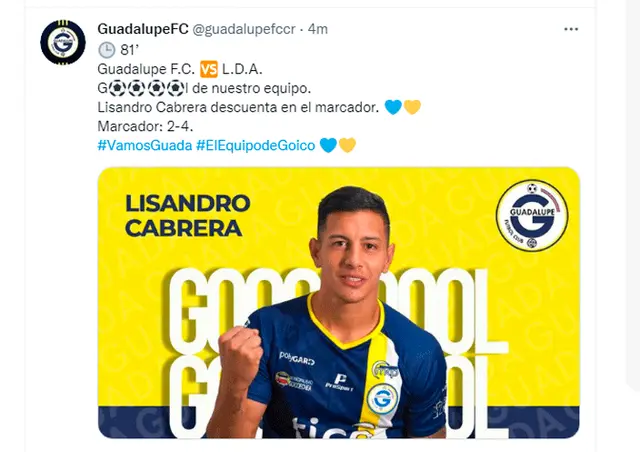Viewport: 640px width, 452px height.
Task: Click the yellow heart after marcador
Action: coord(412,107)
